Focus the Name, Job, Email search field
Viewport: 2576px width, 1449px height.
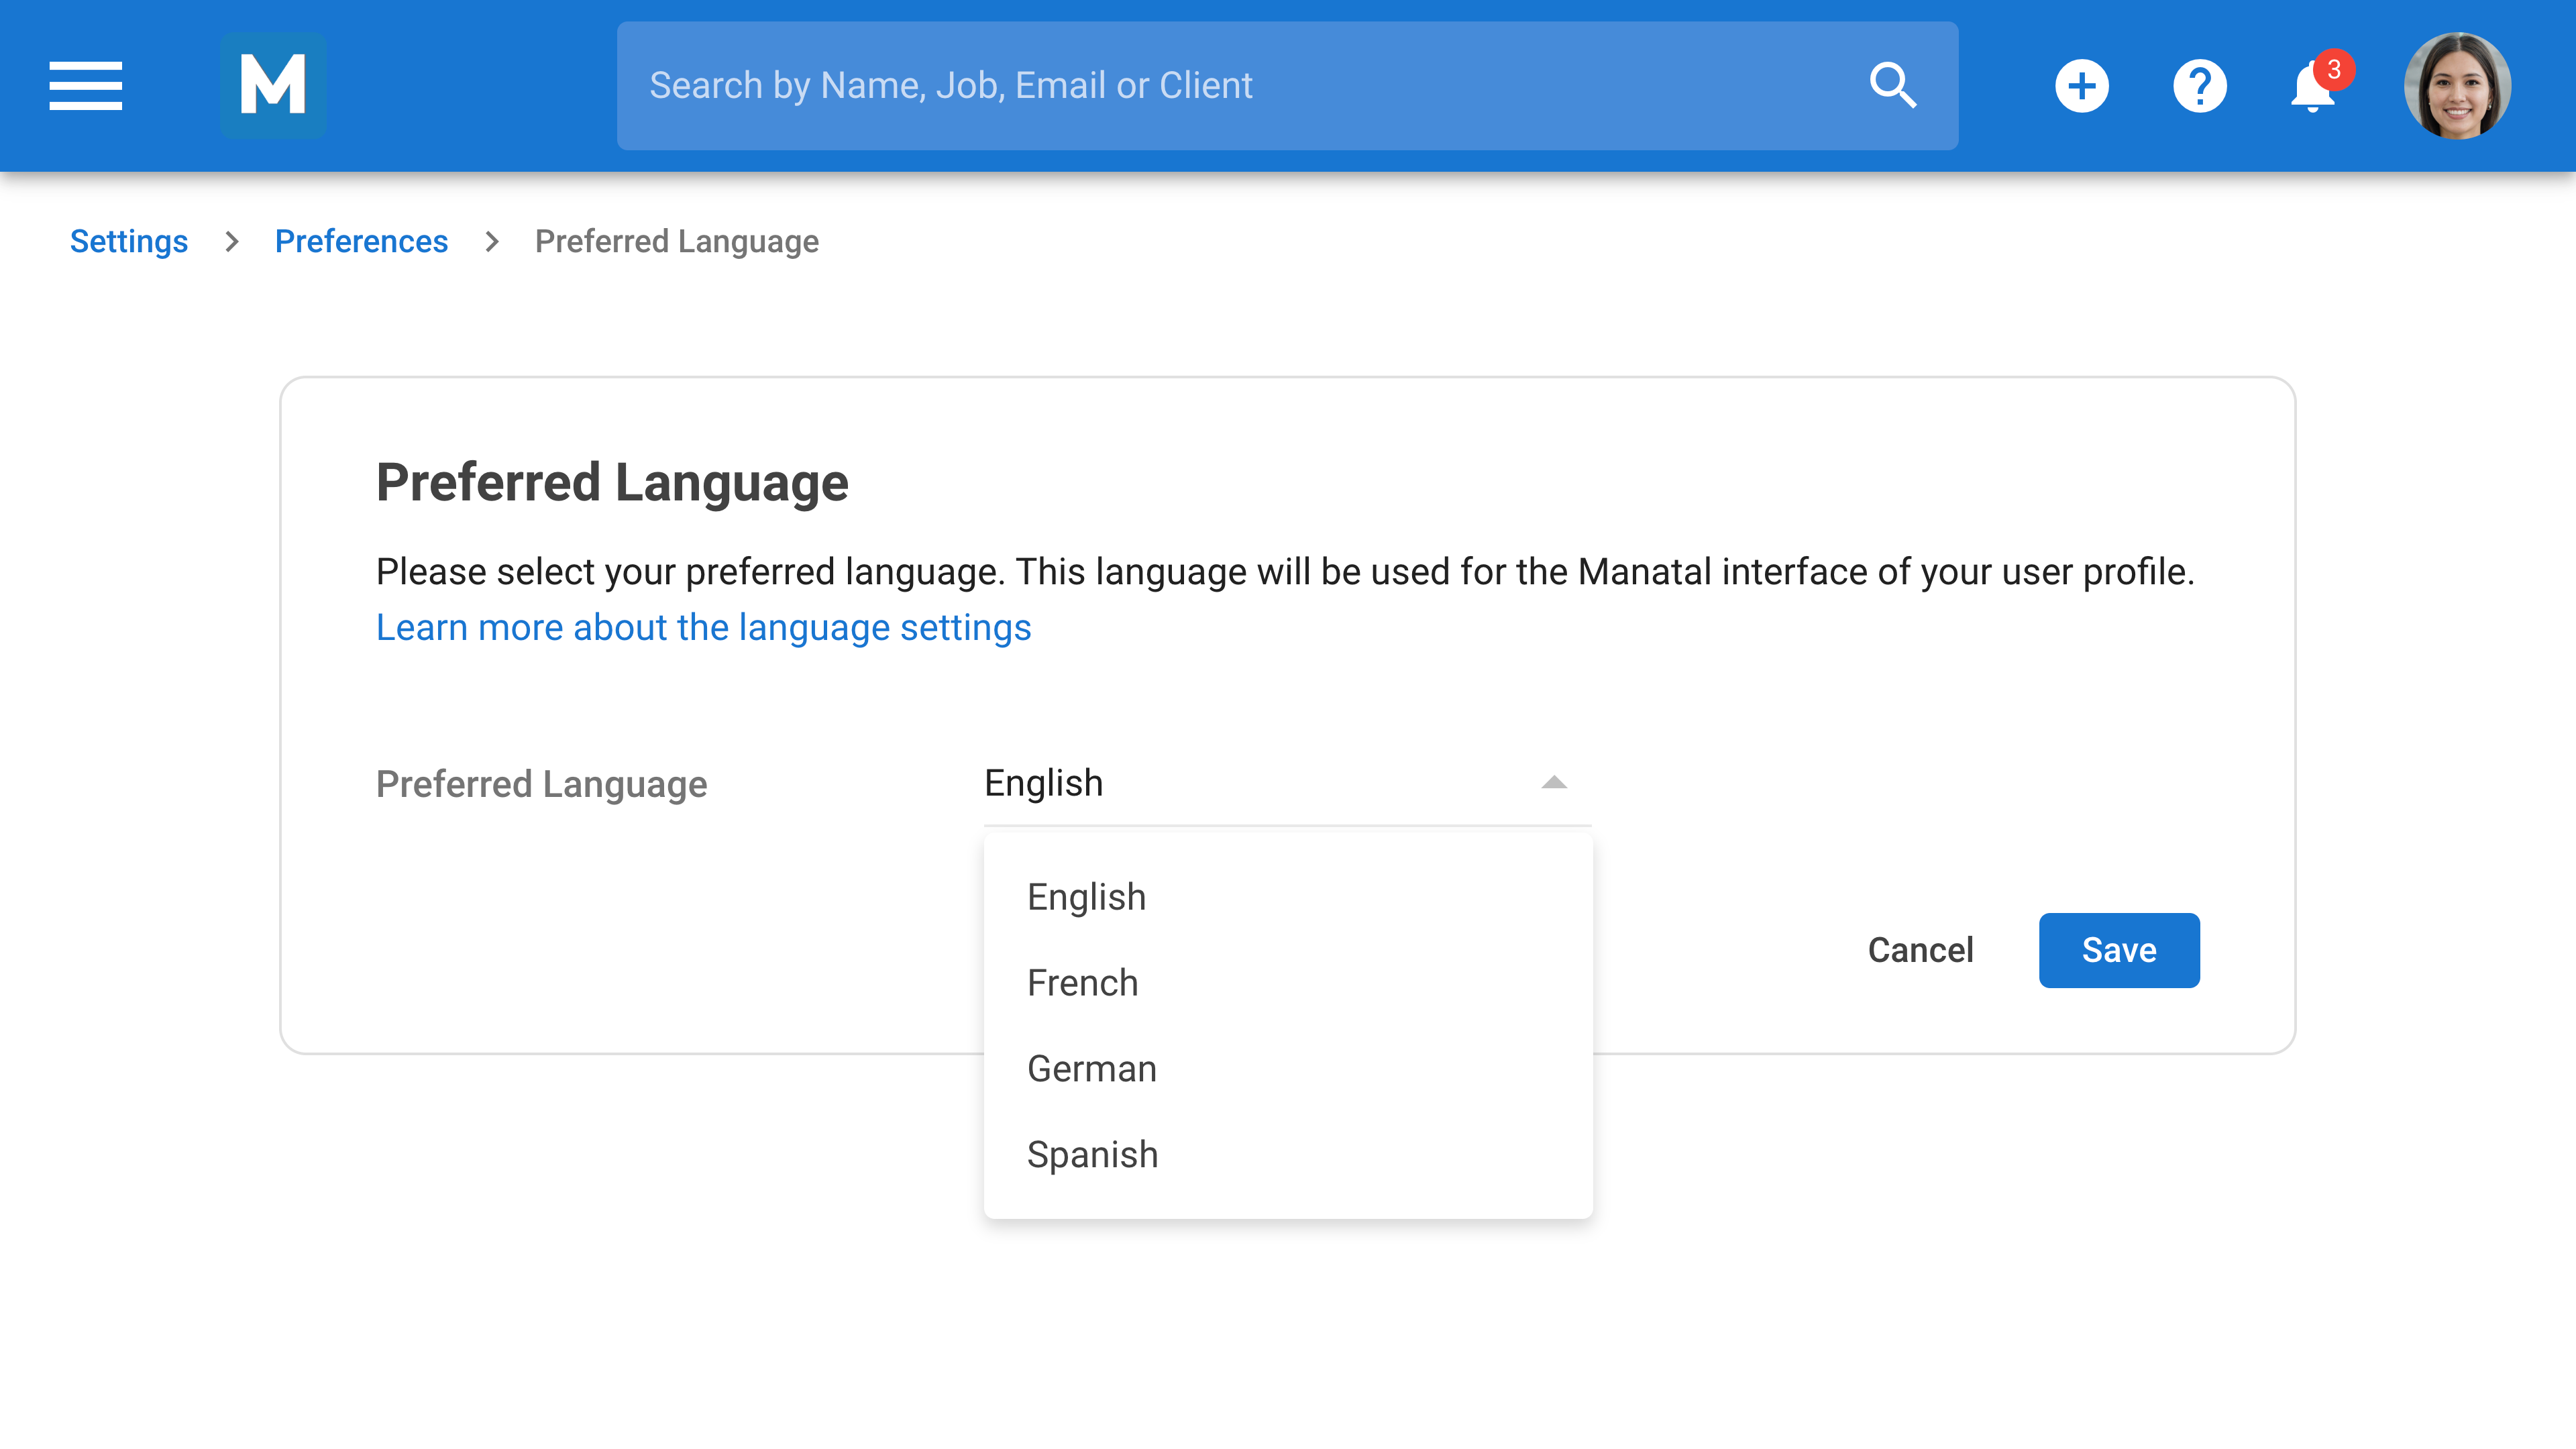click(x=1240, y=86)
